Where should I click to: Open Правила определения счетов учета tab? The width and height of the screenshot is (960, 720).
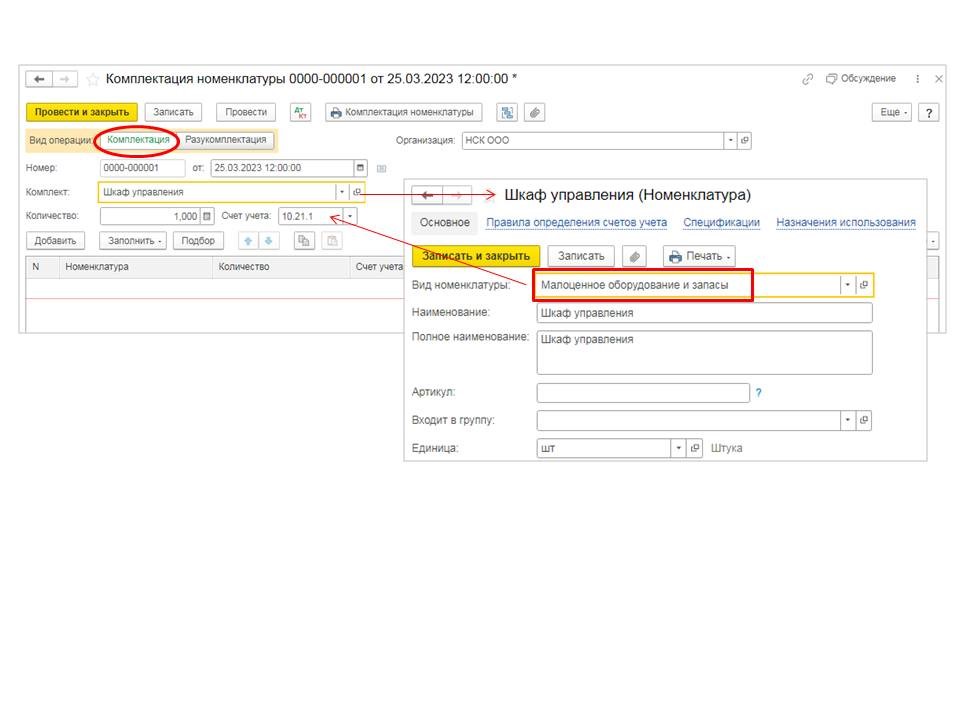(576, 222)
